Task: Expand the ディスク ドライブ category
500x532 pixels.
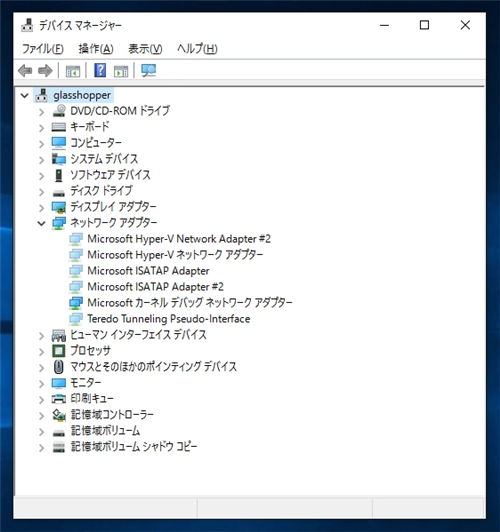Action: click(41, 192)
